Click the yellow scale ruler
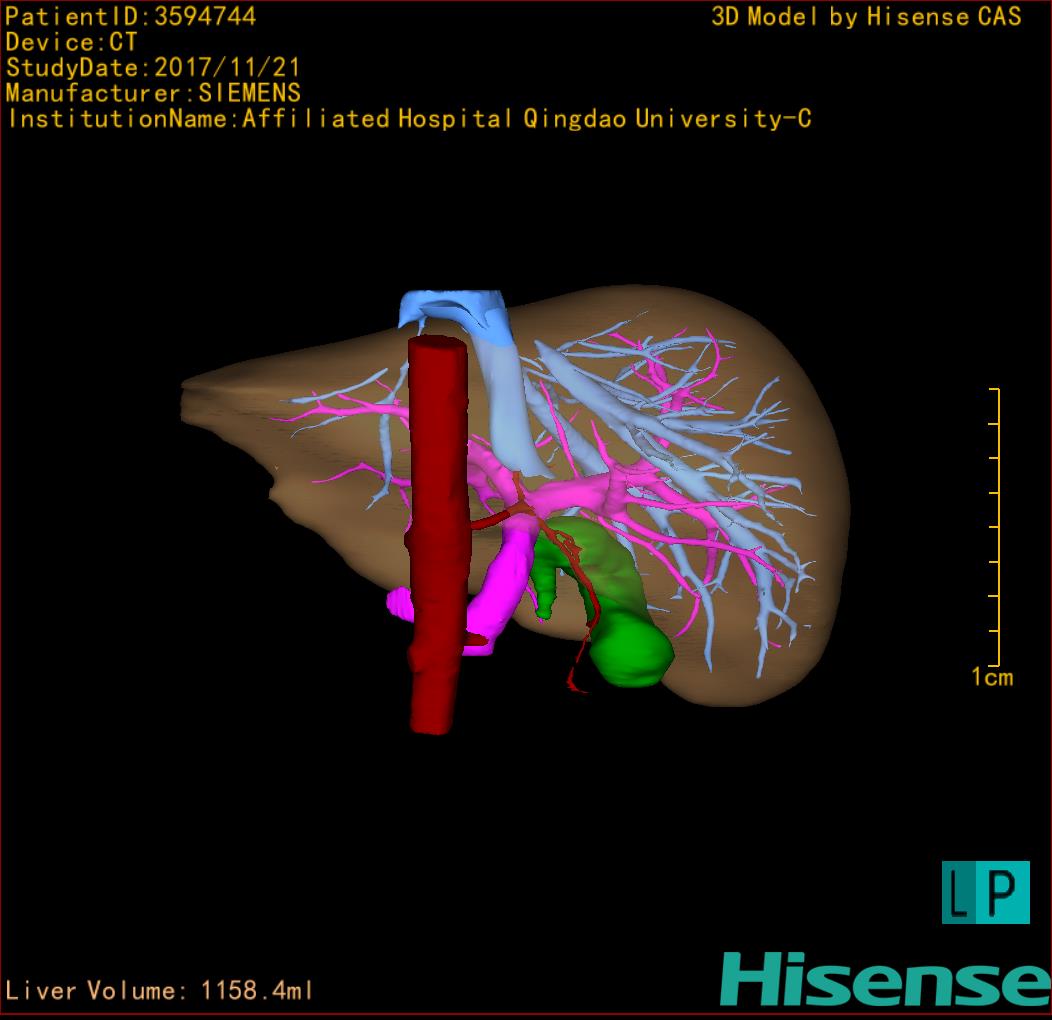The width and height of the screenshot is (1052, 1020). click(995, 527)
